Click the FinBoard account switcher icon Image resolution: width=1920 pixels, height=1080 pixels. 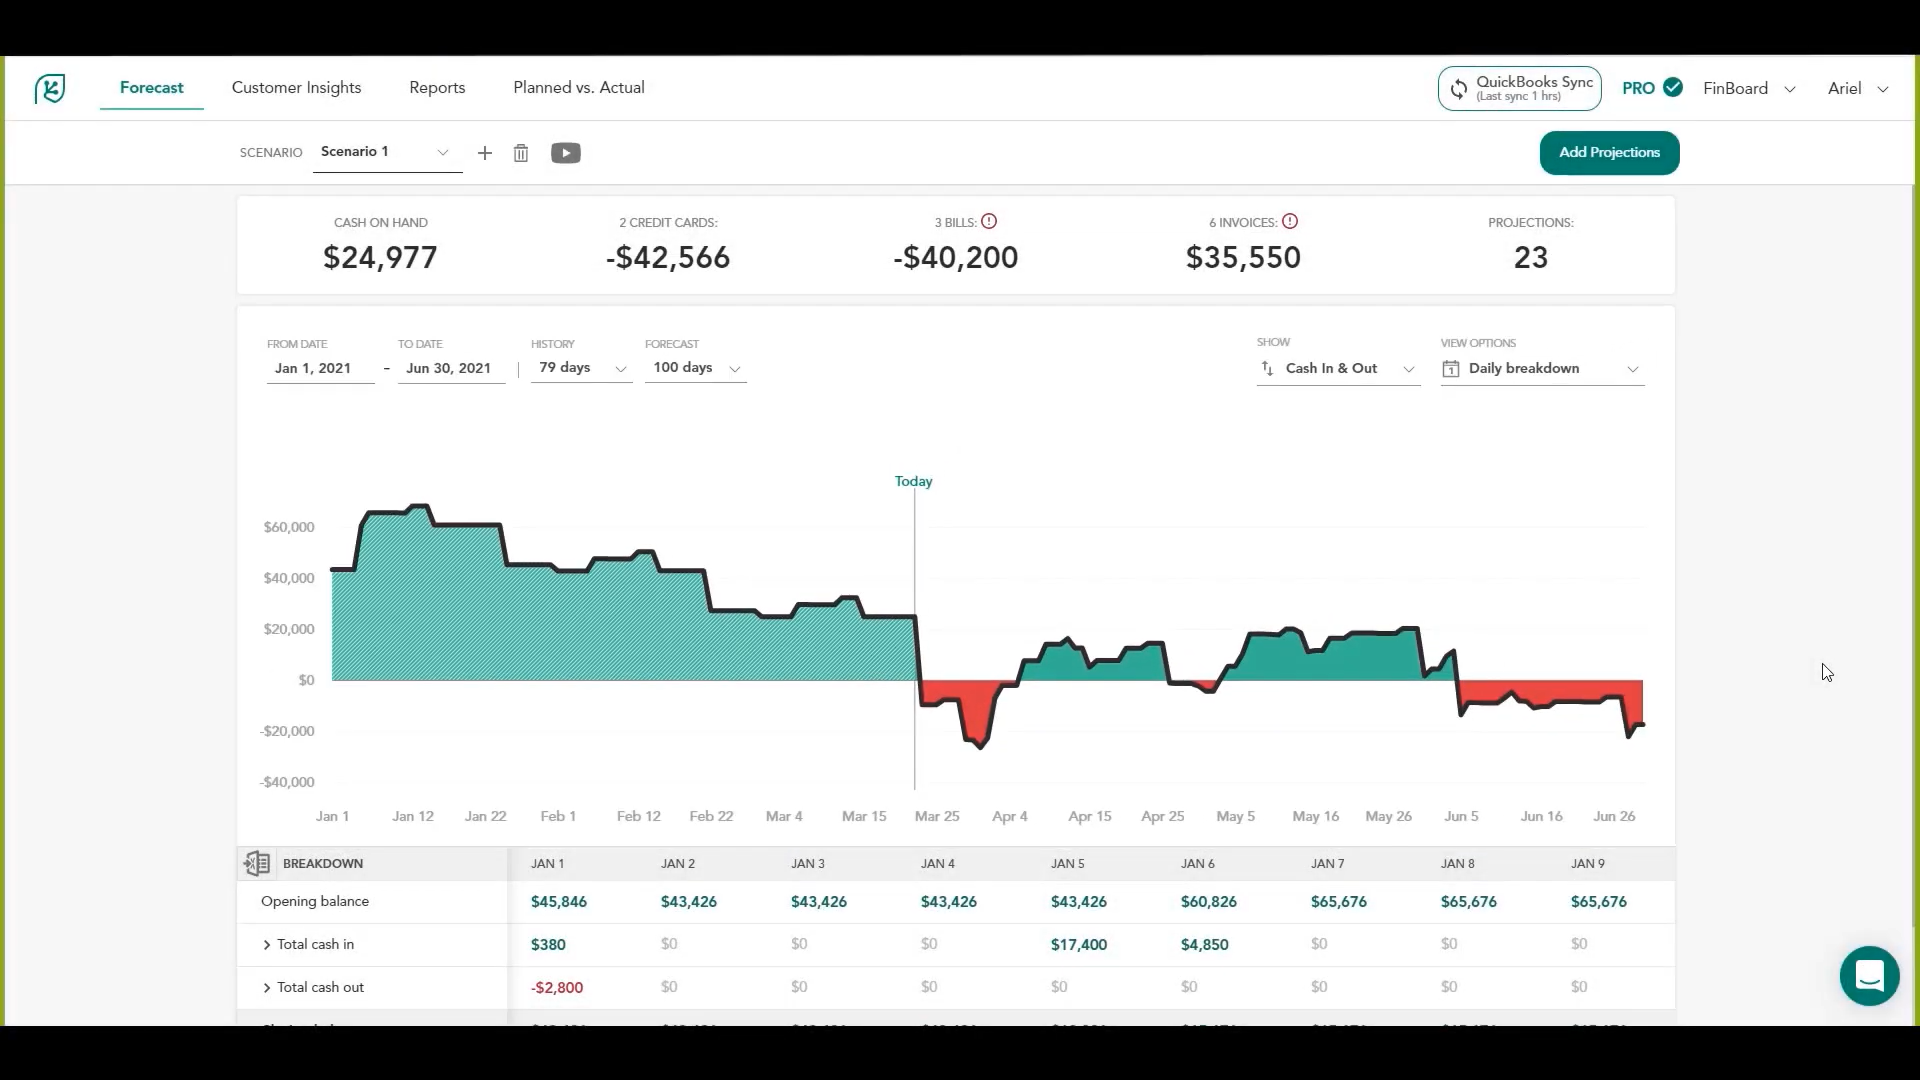[x=1789, y=88]
